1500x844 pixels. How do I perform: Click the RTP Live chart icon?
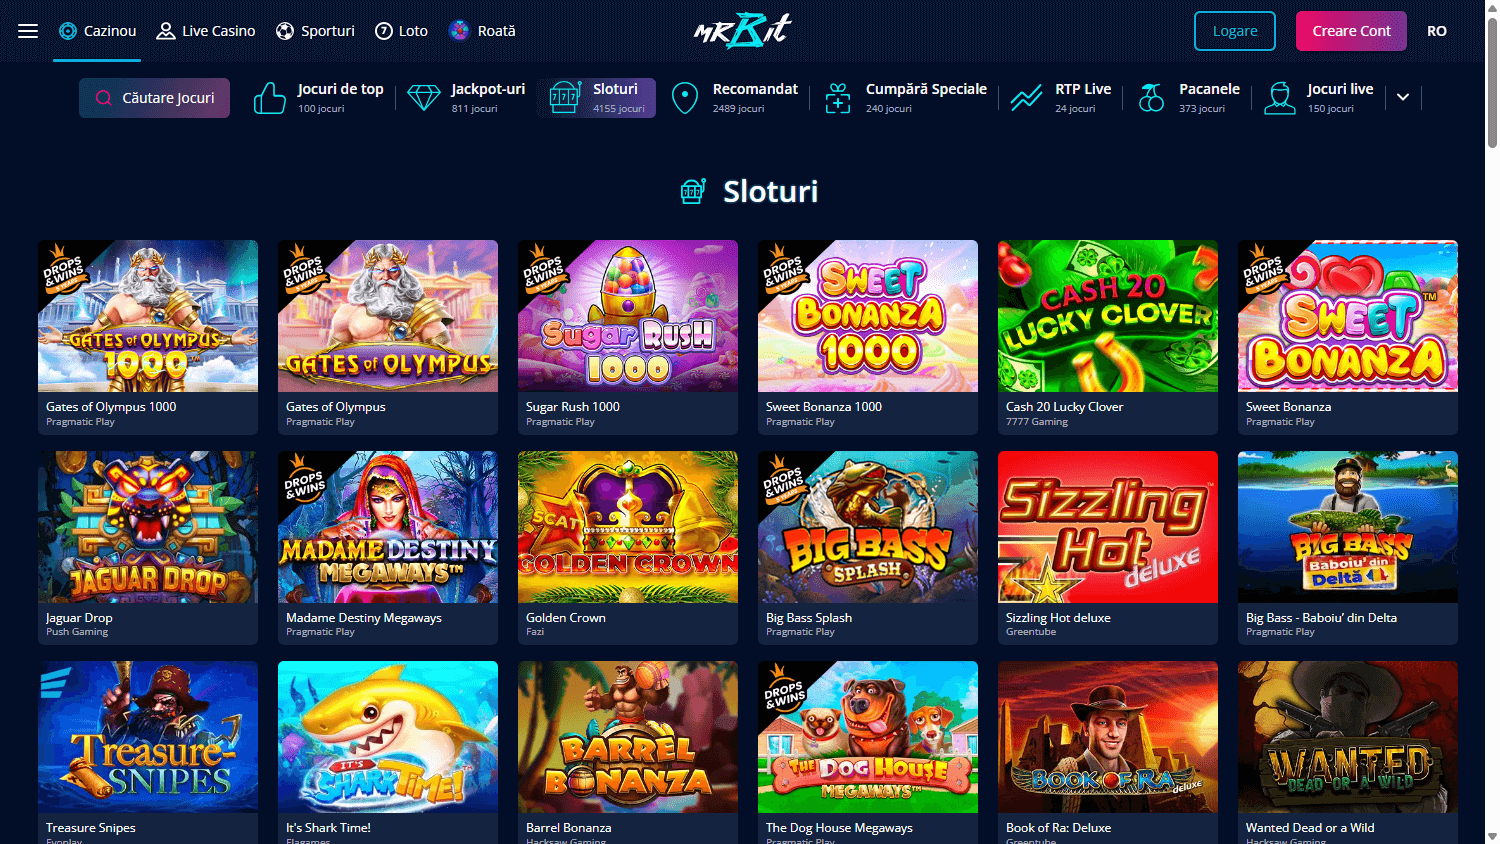pos(1026,98)
